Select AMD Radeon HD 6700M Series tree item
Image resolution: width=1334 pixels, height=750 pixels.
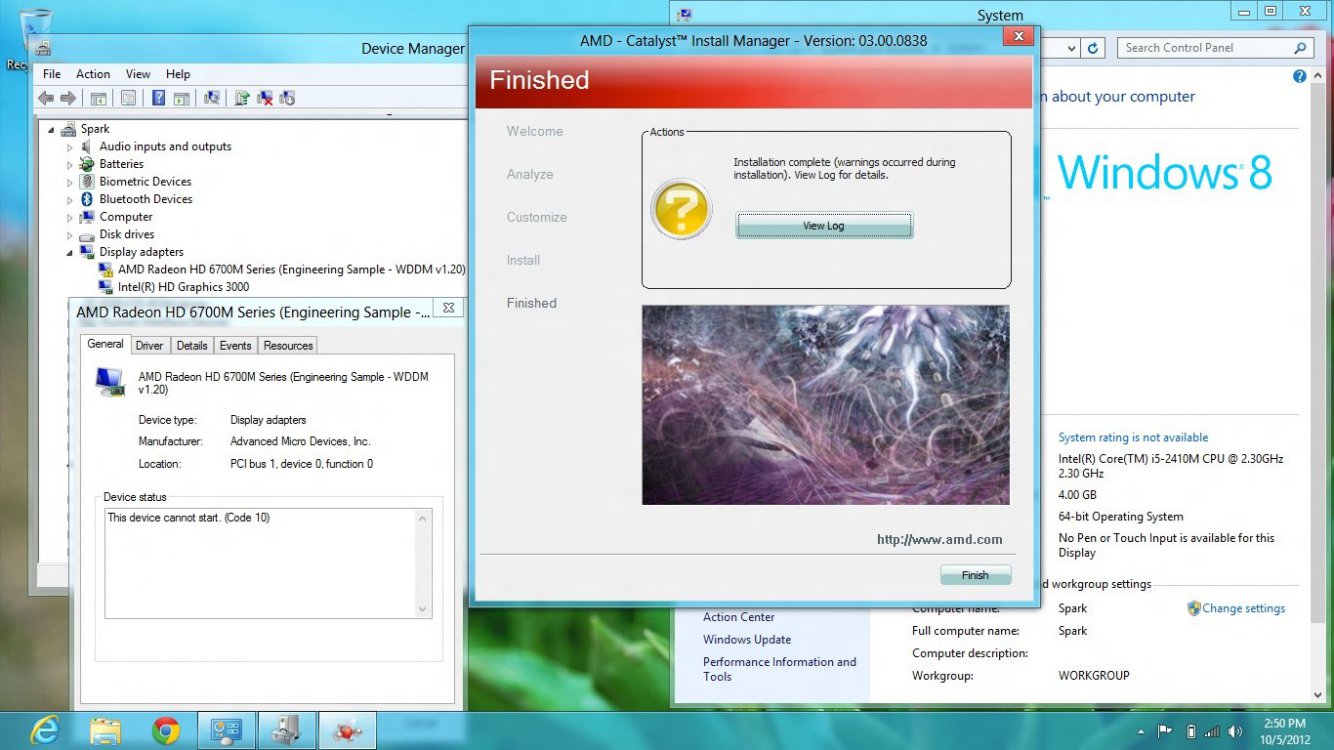291,270
